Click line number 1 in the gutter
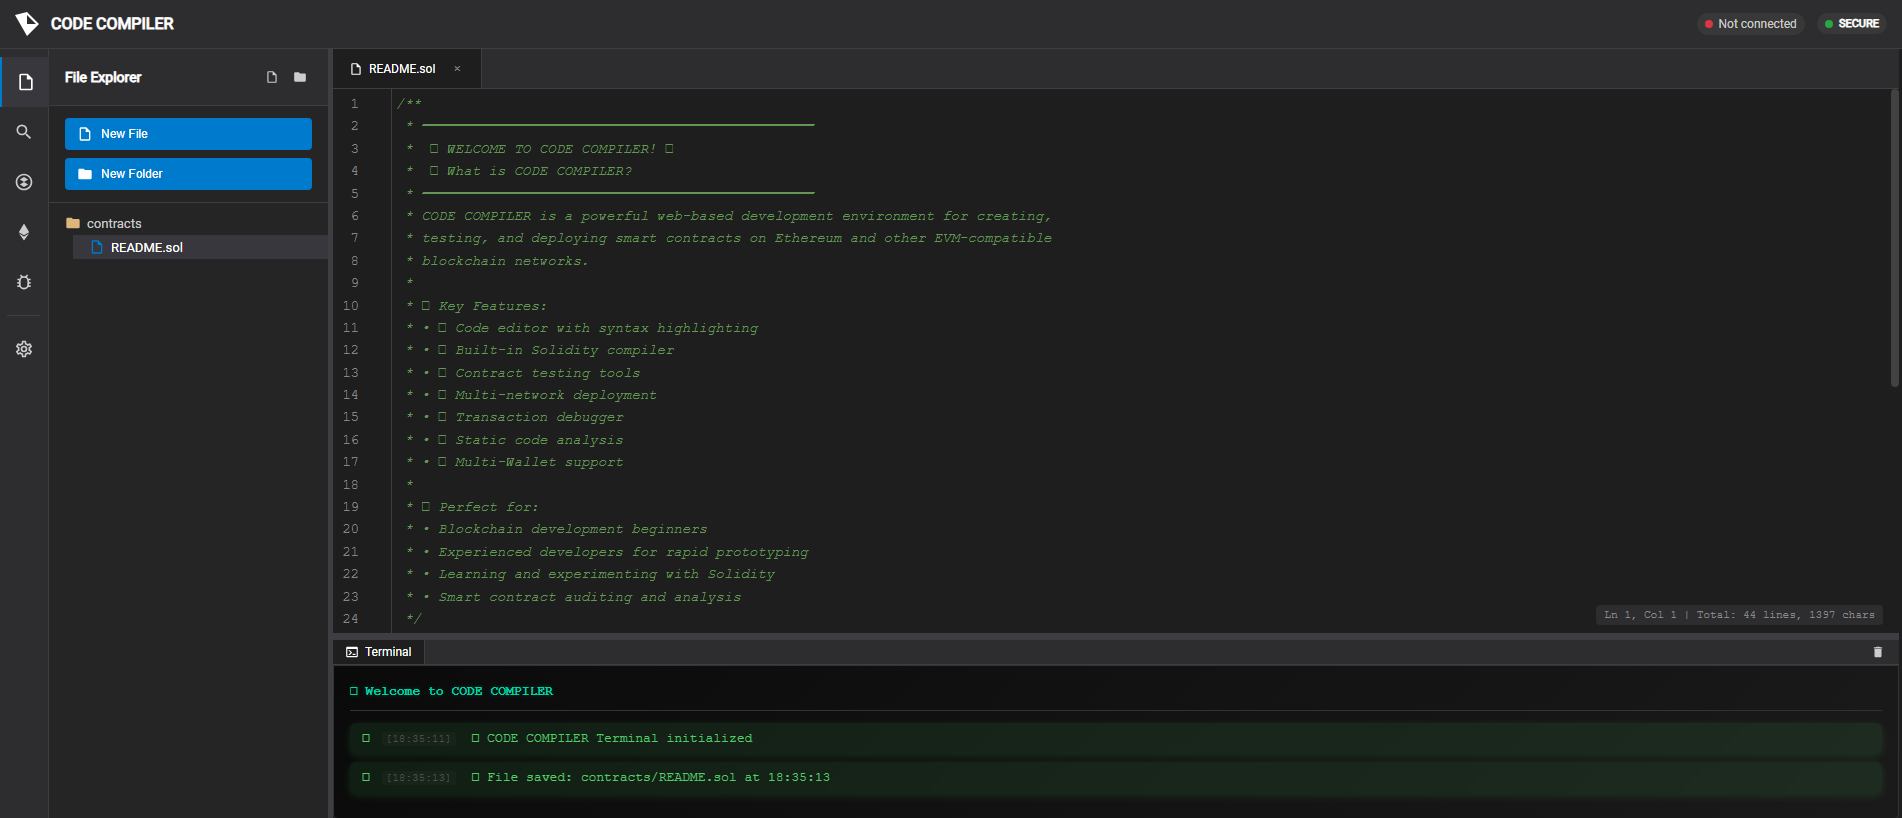Image resolution: width=1902 pixels, height=818 pixels. pyautogui.click(x=354, y=104)
